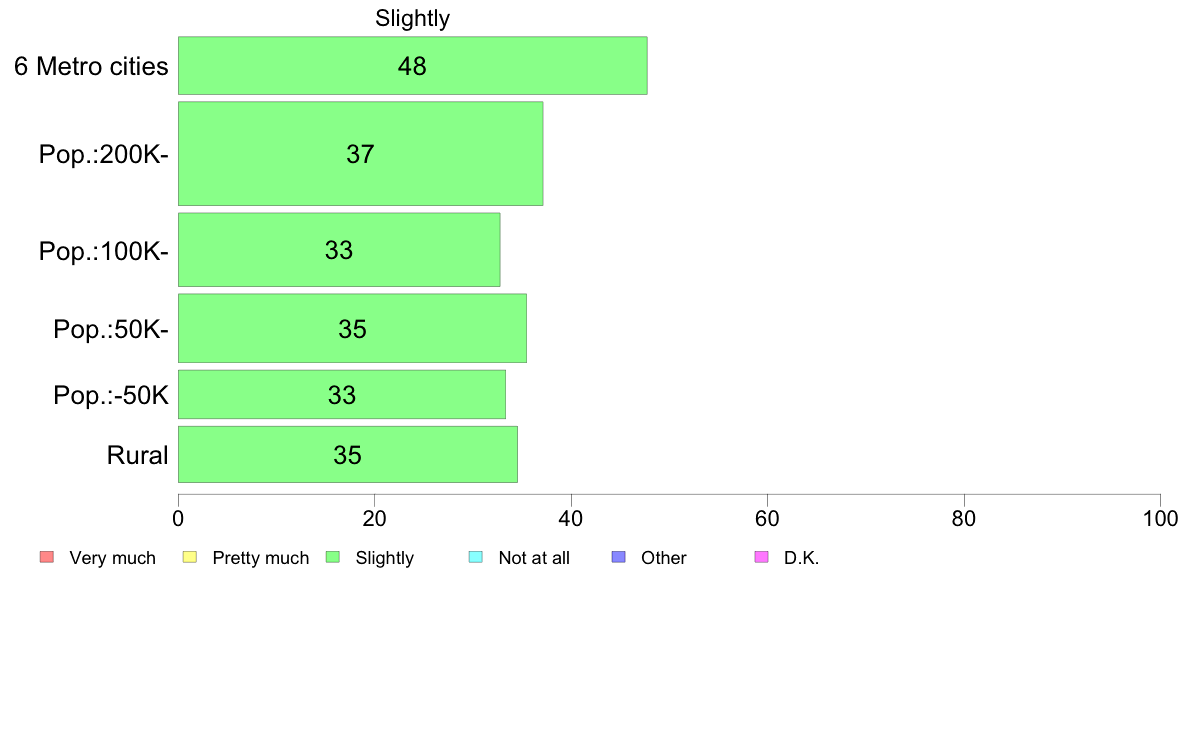
Task: Select the Pop.:50K- bar
Action: pyautogui.click(x=352, y=328)
